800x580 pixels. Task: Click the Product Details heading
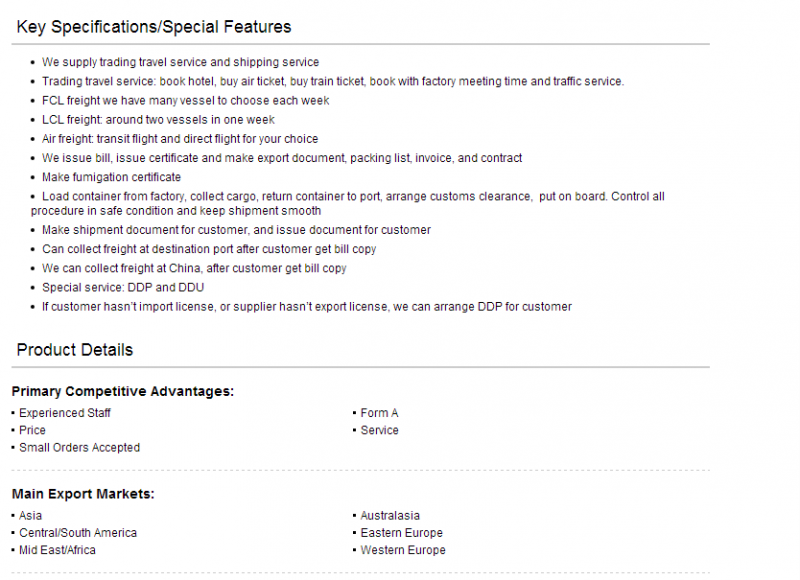pyautogui.click(x=74, y=350)
